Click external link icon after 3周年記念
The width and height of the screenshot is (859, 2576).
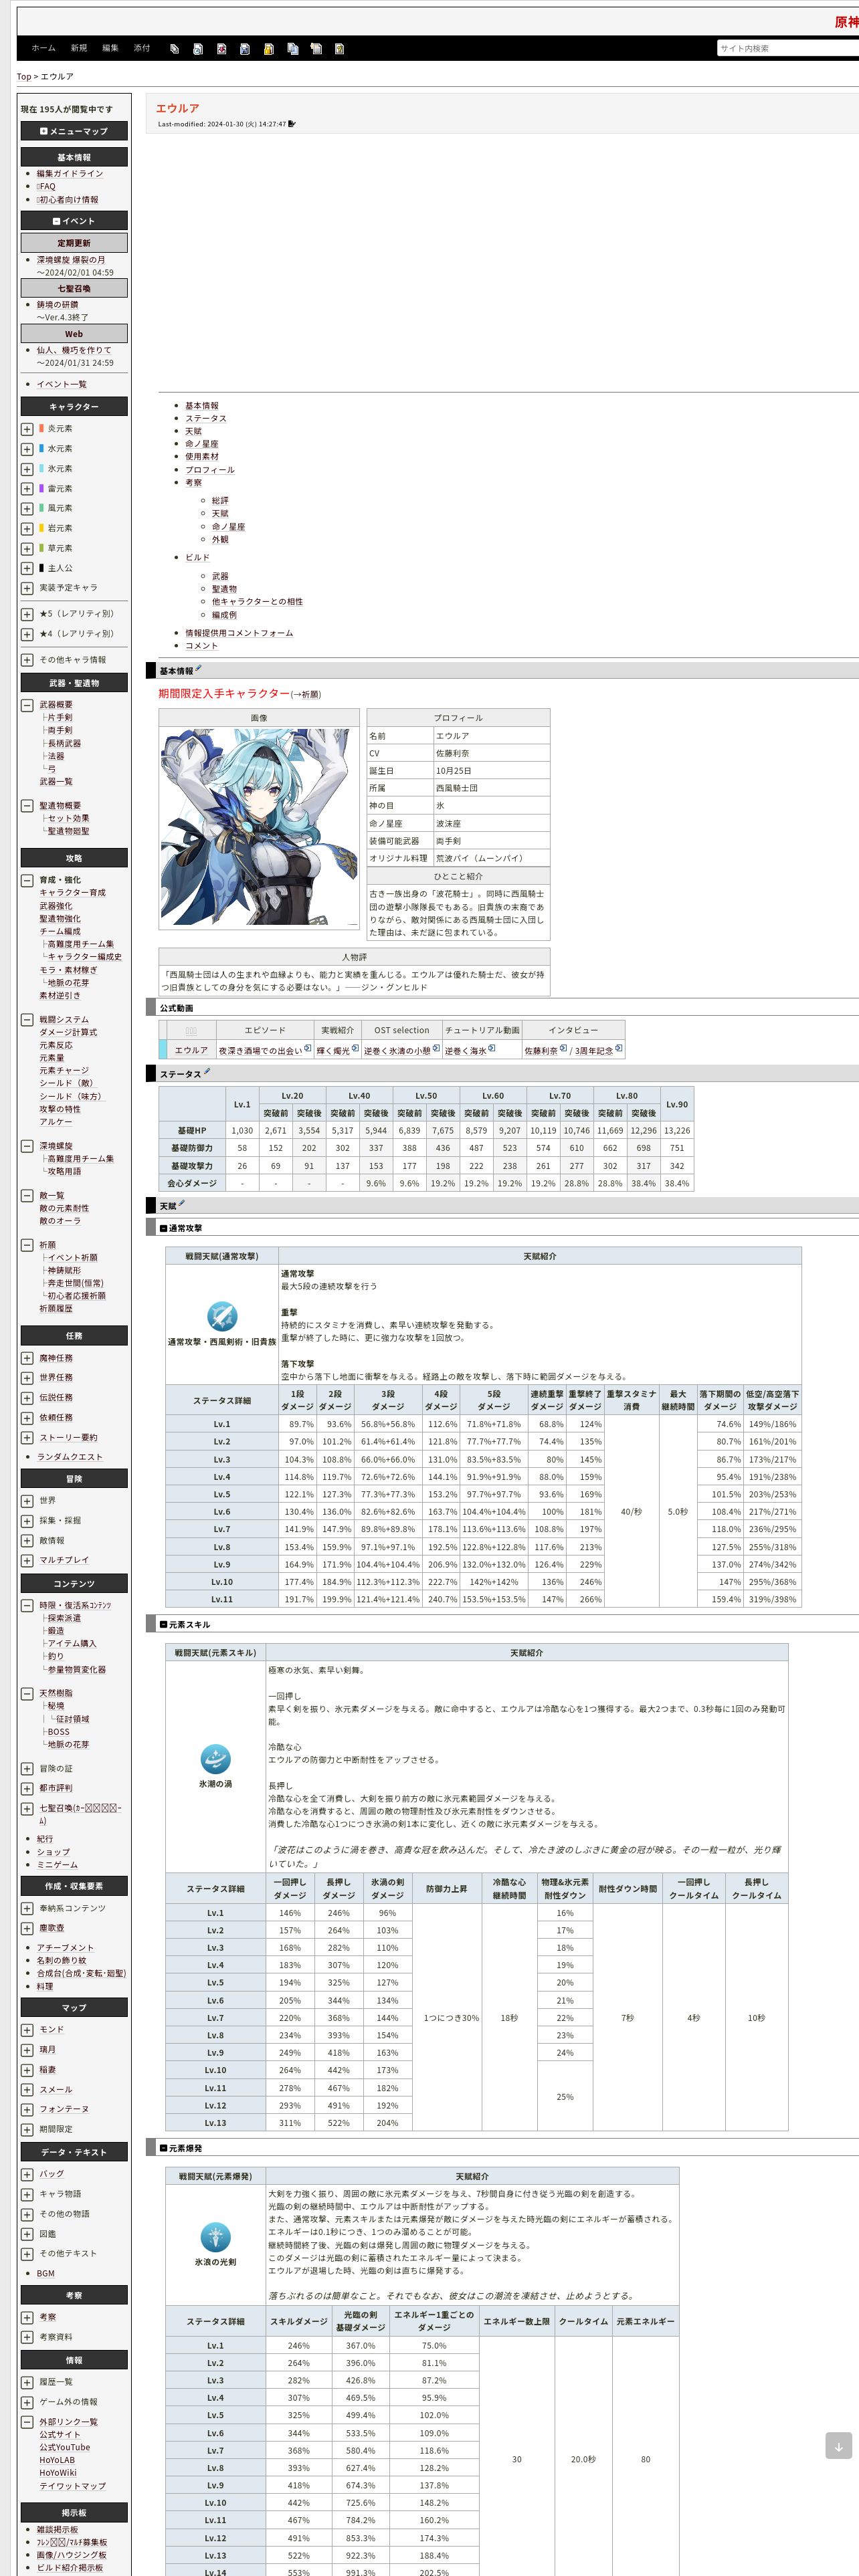point(619,1048)
